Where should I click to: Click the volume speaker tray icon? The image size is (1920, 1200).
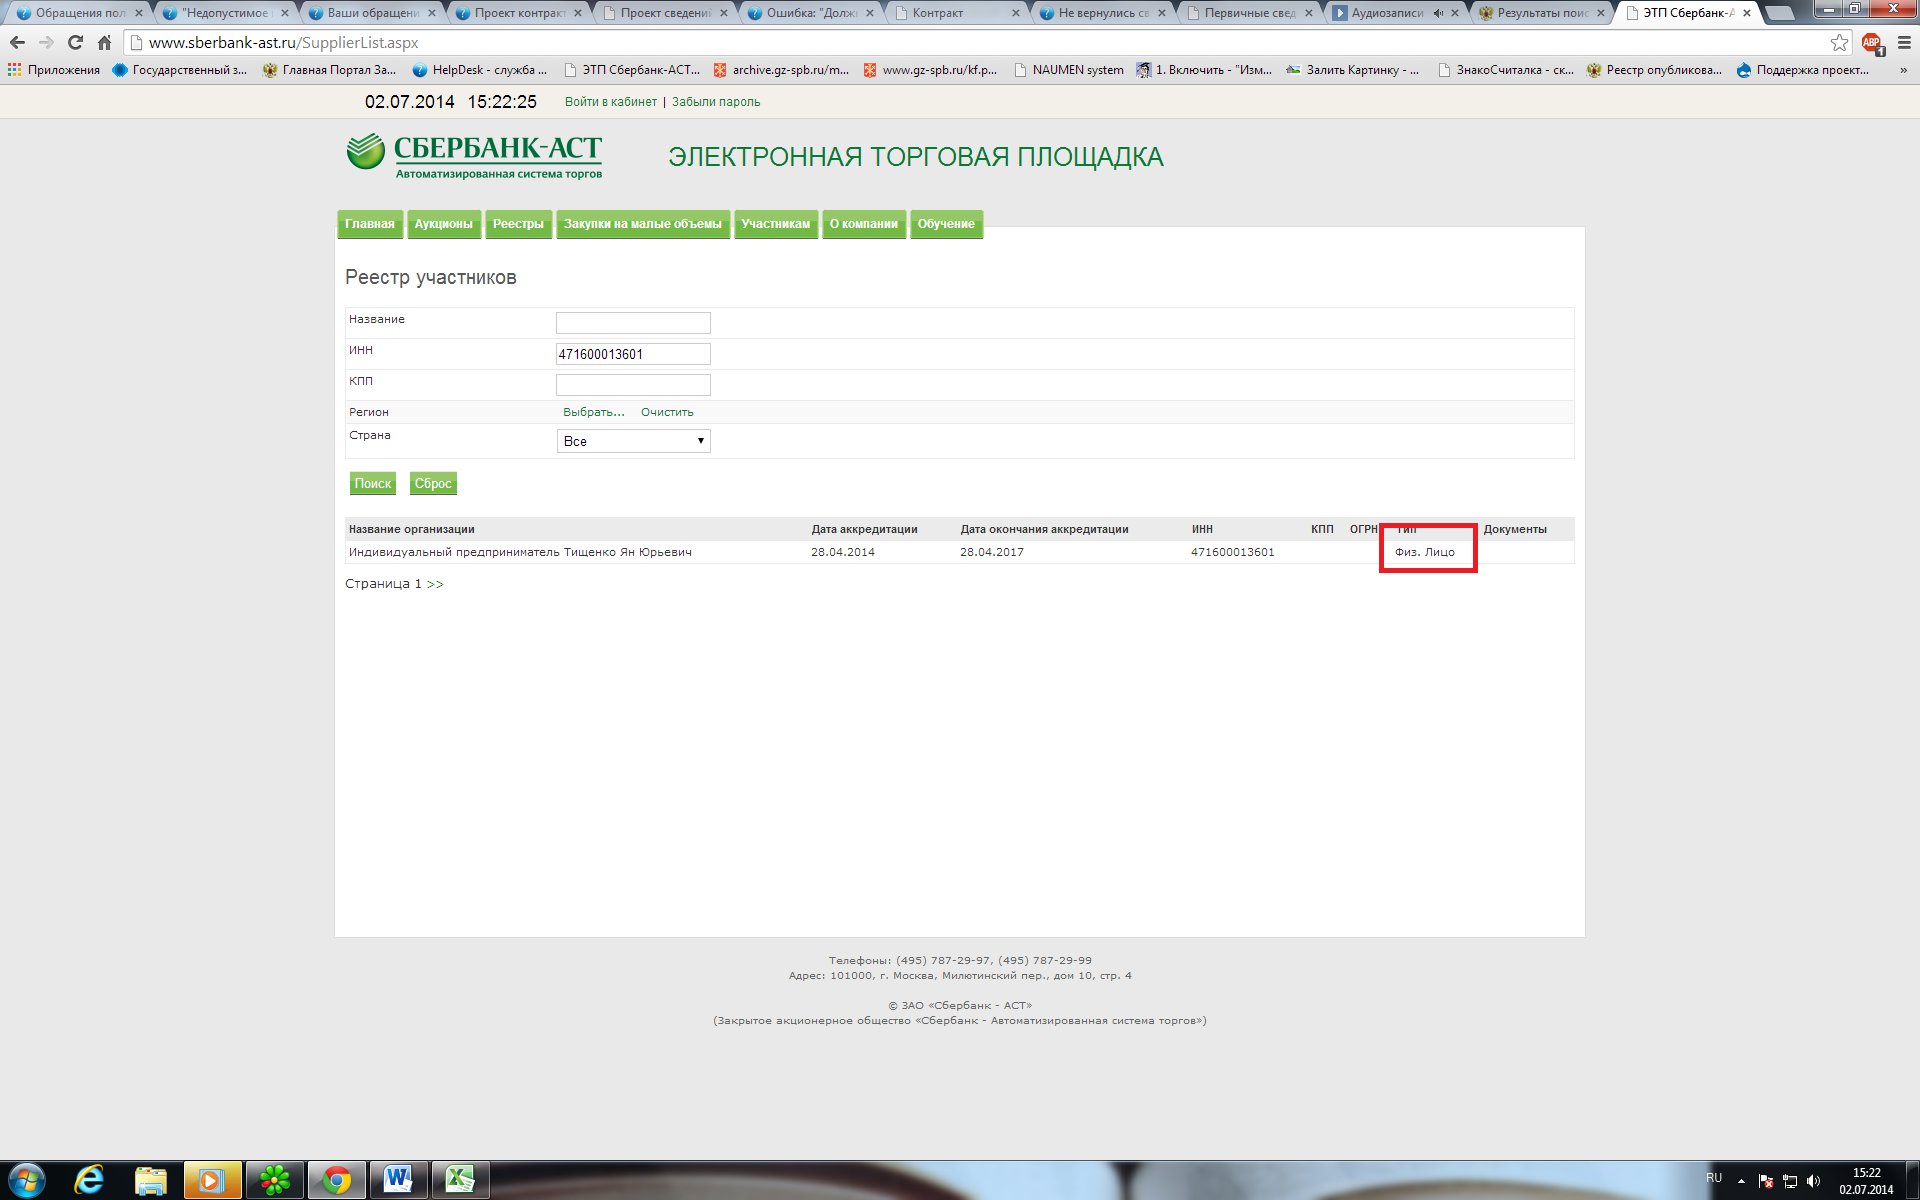[1814, 1181]
